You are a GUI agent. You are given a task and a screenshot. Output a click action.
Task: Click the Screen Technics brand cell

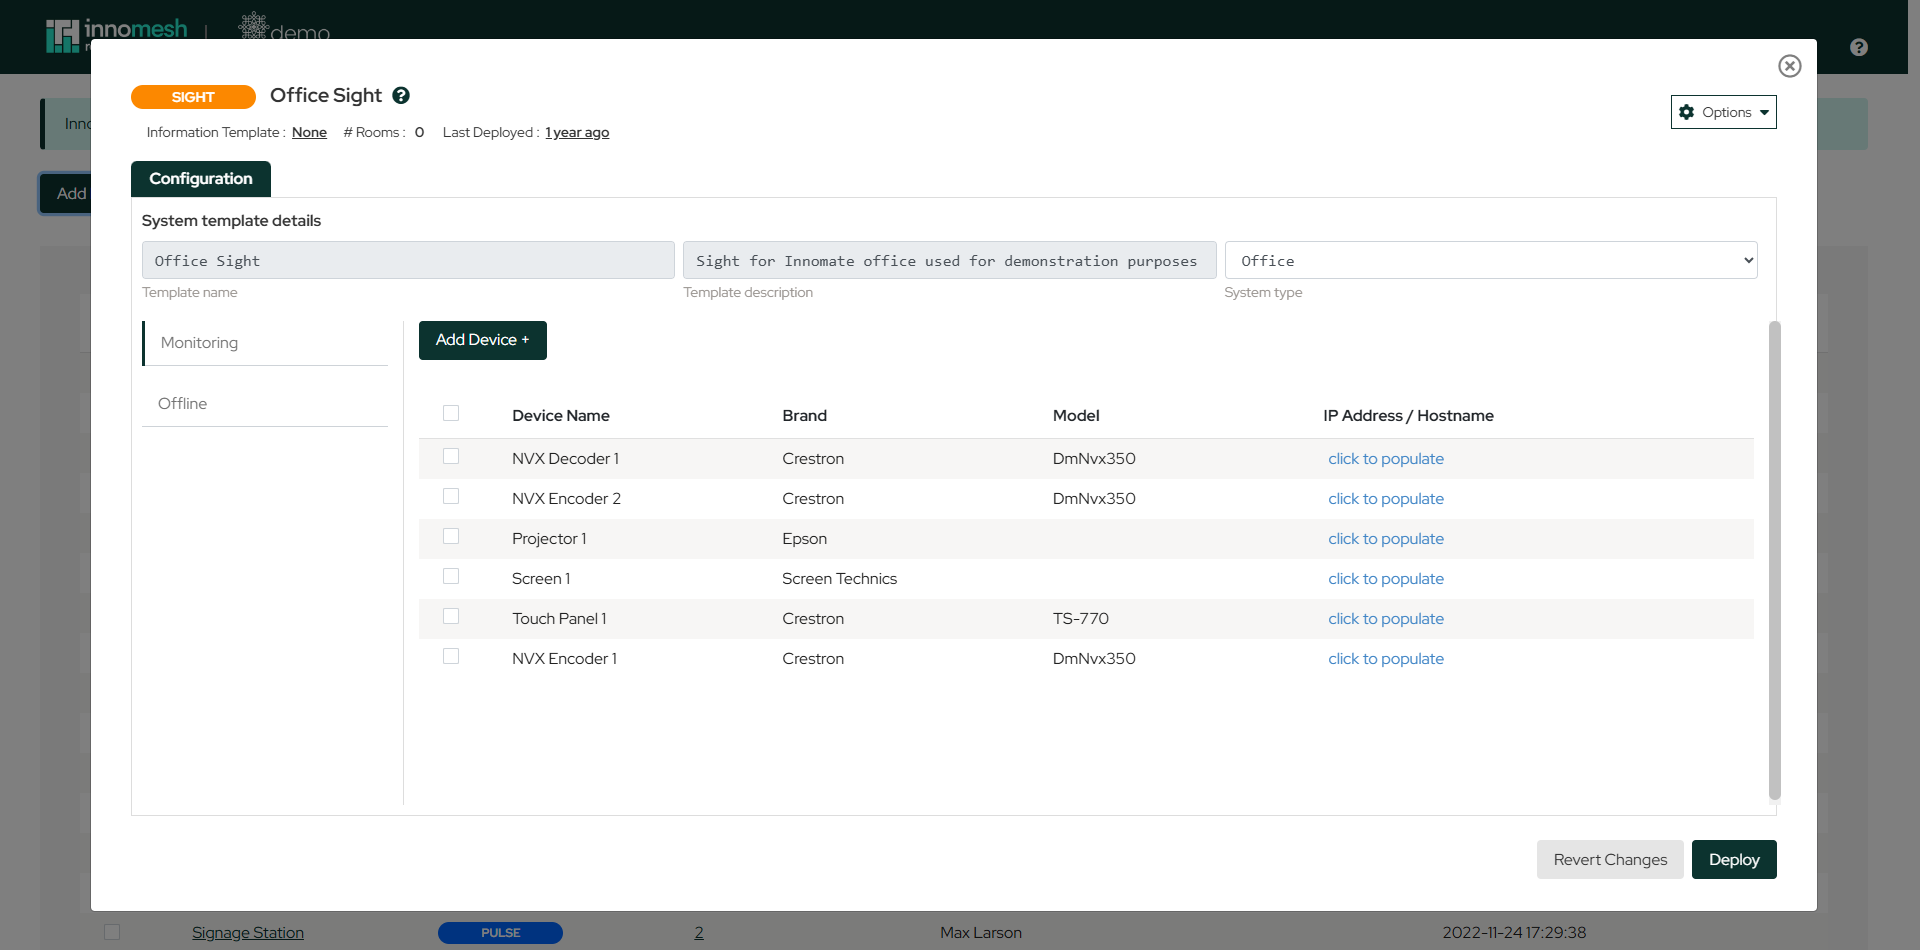click(840, 579)
